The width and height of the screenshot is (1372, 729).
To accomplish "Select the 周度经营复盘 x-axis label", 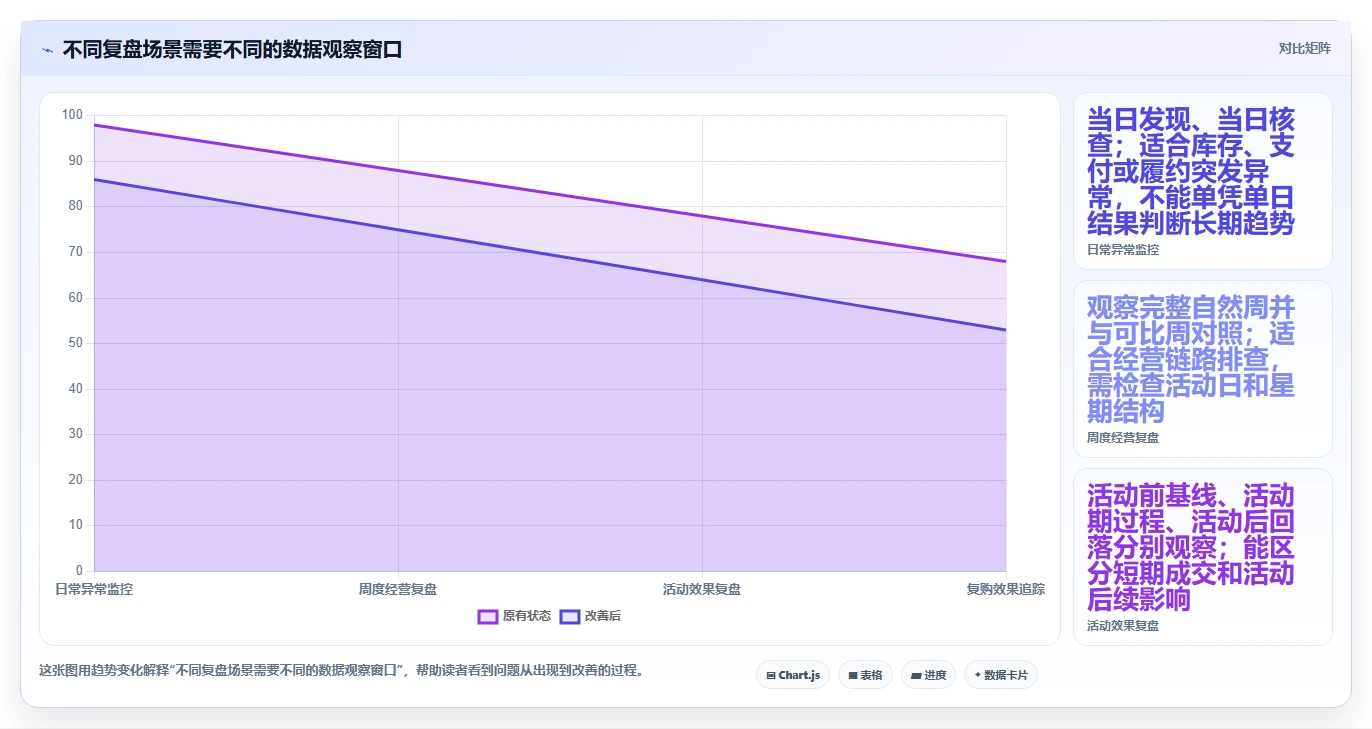I will (398, 589).
